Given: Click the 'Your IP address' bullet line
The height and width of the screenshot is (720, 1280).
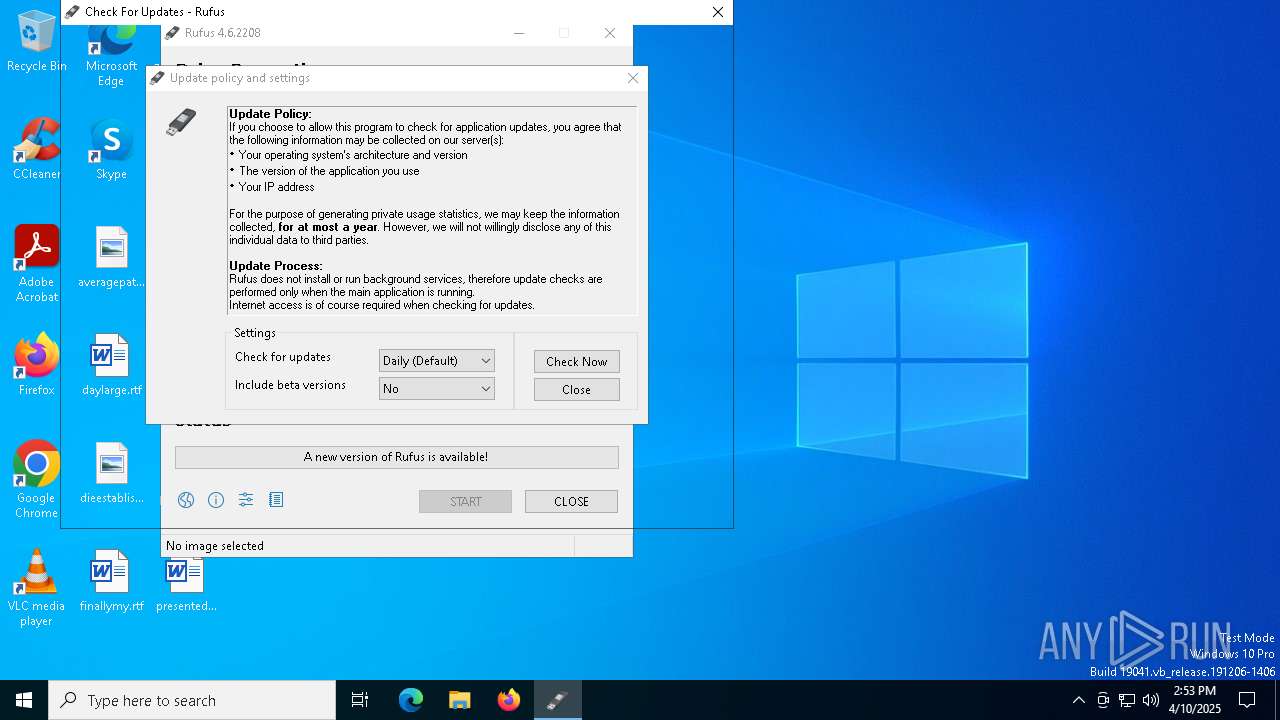Looking at the screenshot, I should [272, 187].
